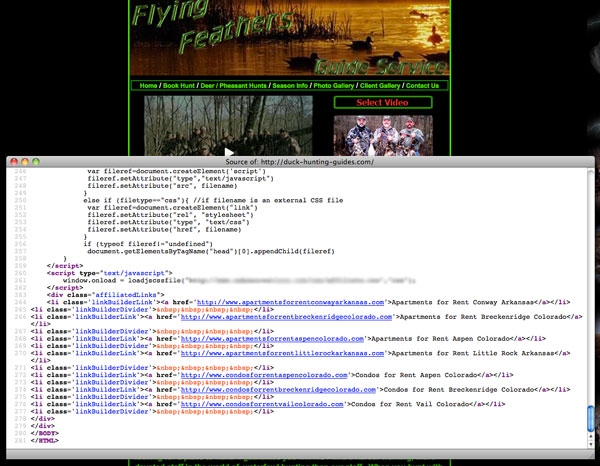Open the Home link in site navigation

148,86
